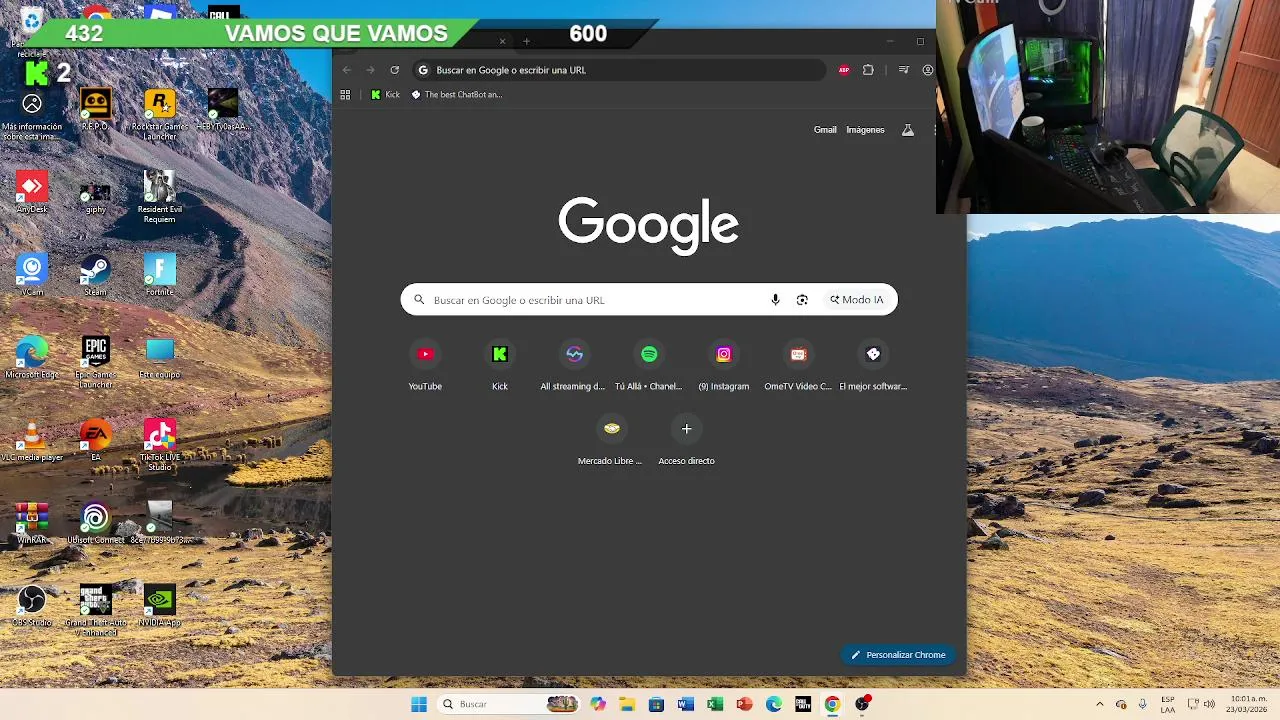Viewport: 1280px width, 720px height.
Task: Open the Windows Start menu
Action: pos(419,704)
